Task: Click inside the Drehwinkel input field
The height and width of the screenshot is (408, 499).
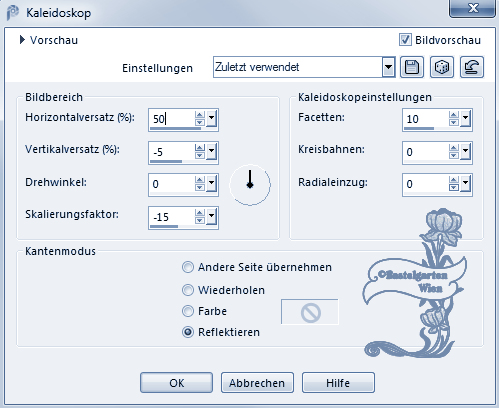Action: [172, 184]
